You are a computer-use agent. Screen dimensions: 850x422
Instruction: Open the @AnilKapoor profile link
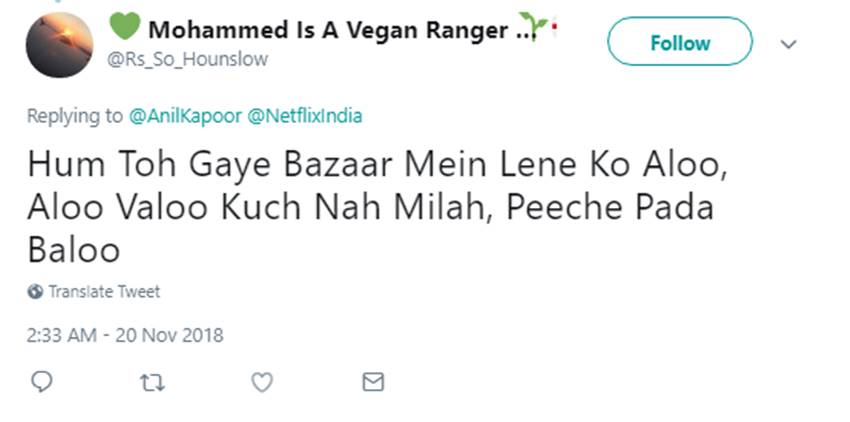tap(185, 116)
